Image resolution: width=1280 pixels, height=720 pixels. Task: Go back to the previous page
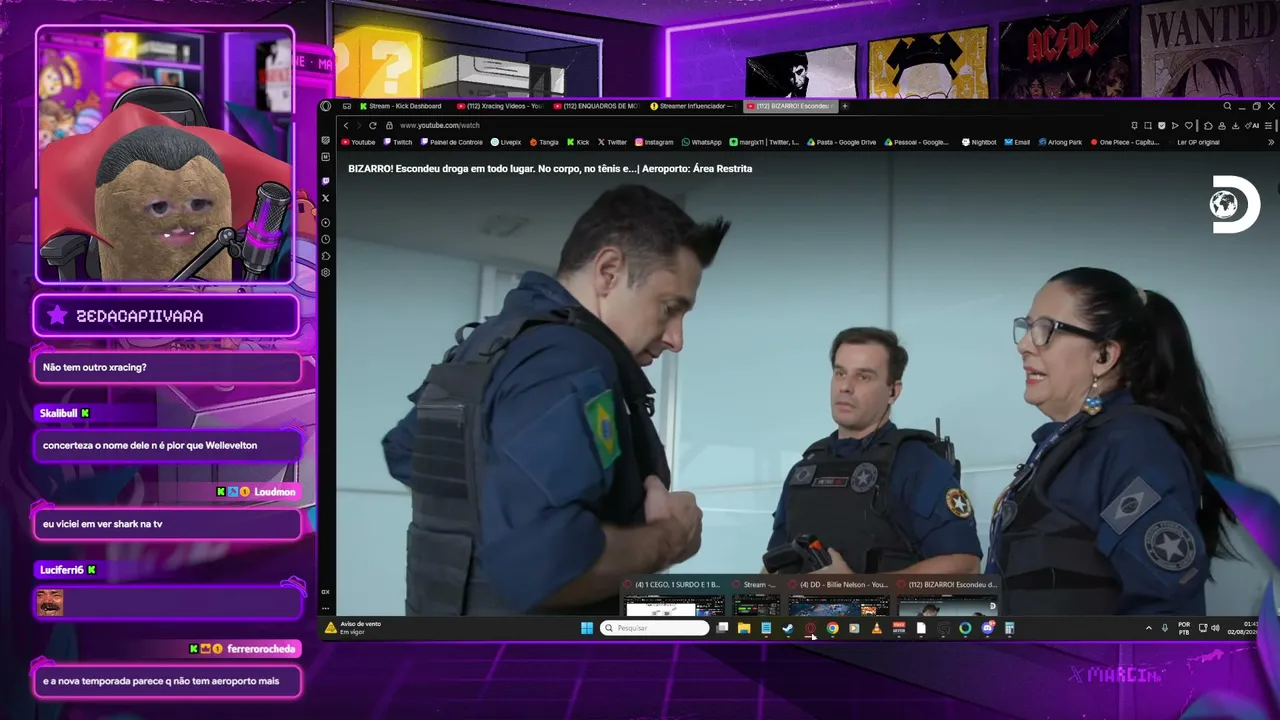click(346, 125)
